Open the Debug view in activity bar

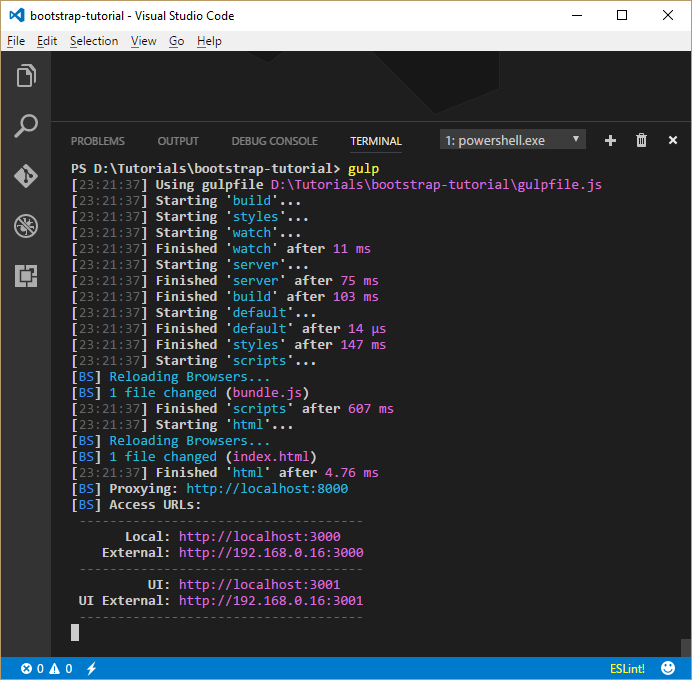point(26,225)
